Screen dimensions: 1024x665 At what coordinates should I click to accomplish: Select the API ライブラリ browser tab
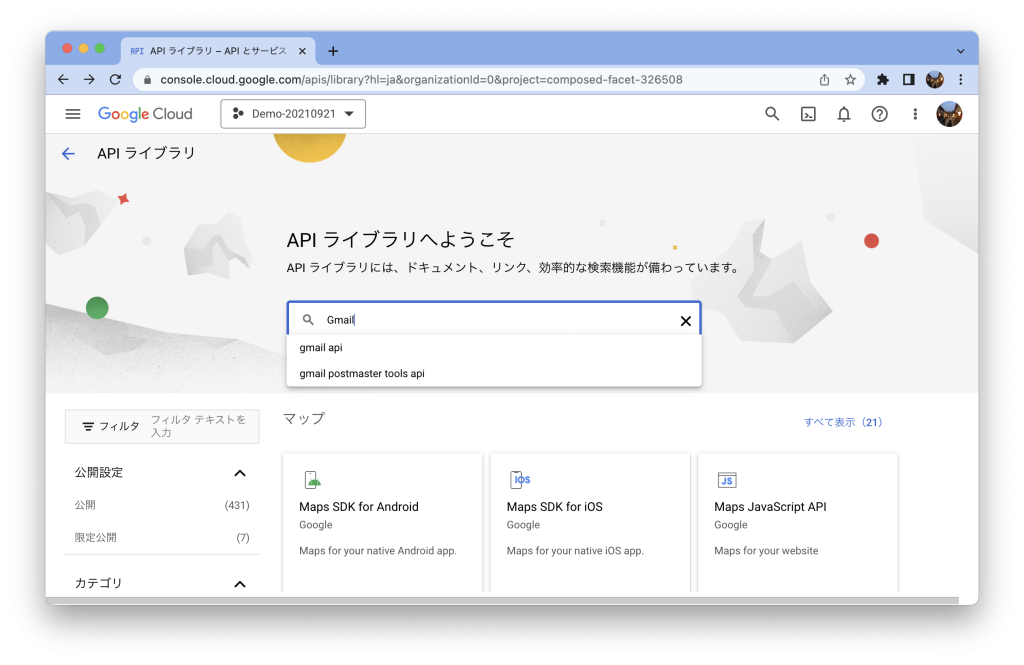click(217, 51)
